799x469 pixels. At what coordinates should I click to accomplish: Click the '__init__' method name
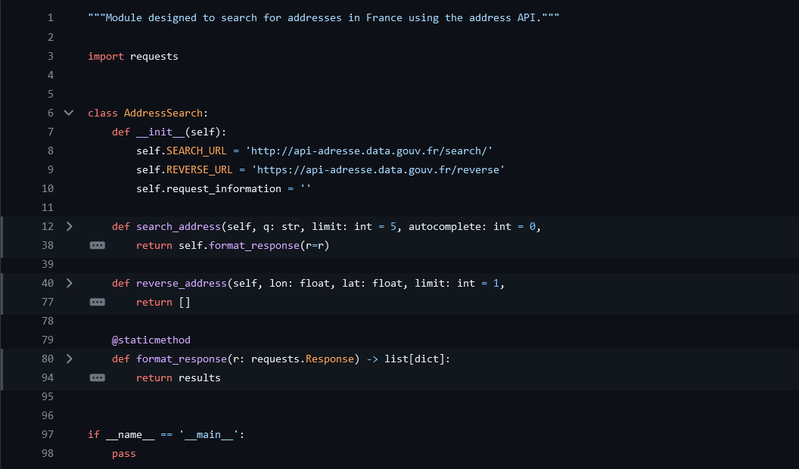click(160, 132)
